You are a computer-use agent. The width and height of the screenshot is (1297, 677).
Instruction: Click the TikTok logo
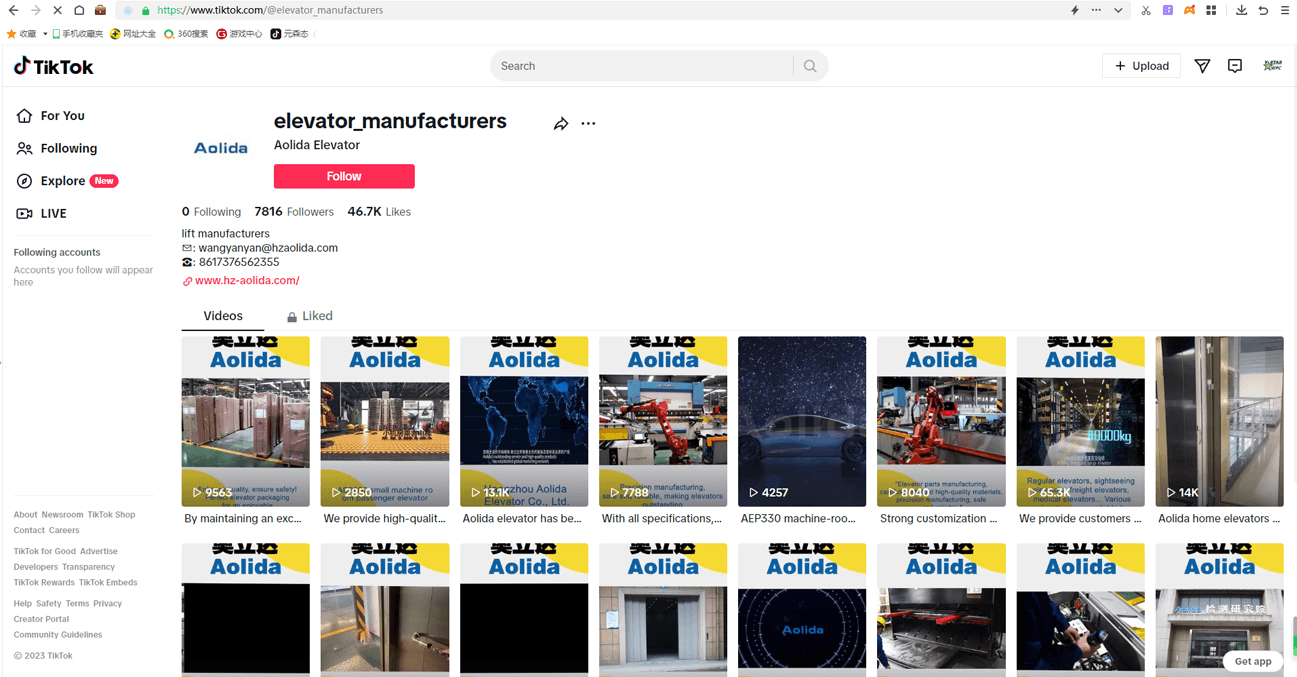tap(53, 66)
